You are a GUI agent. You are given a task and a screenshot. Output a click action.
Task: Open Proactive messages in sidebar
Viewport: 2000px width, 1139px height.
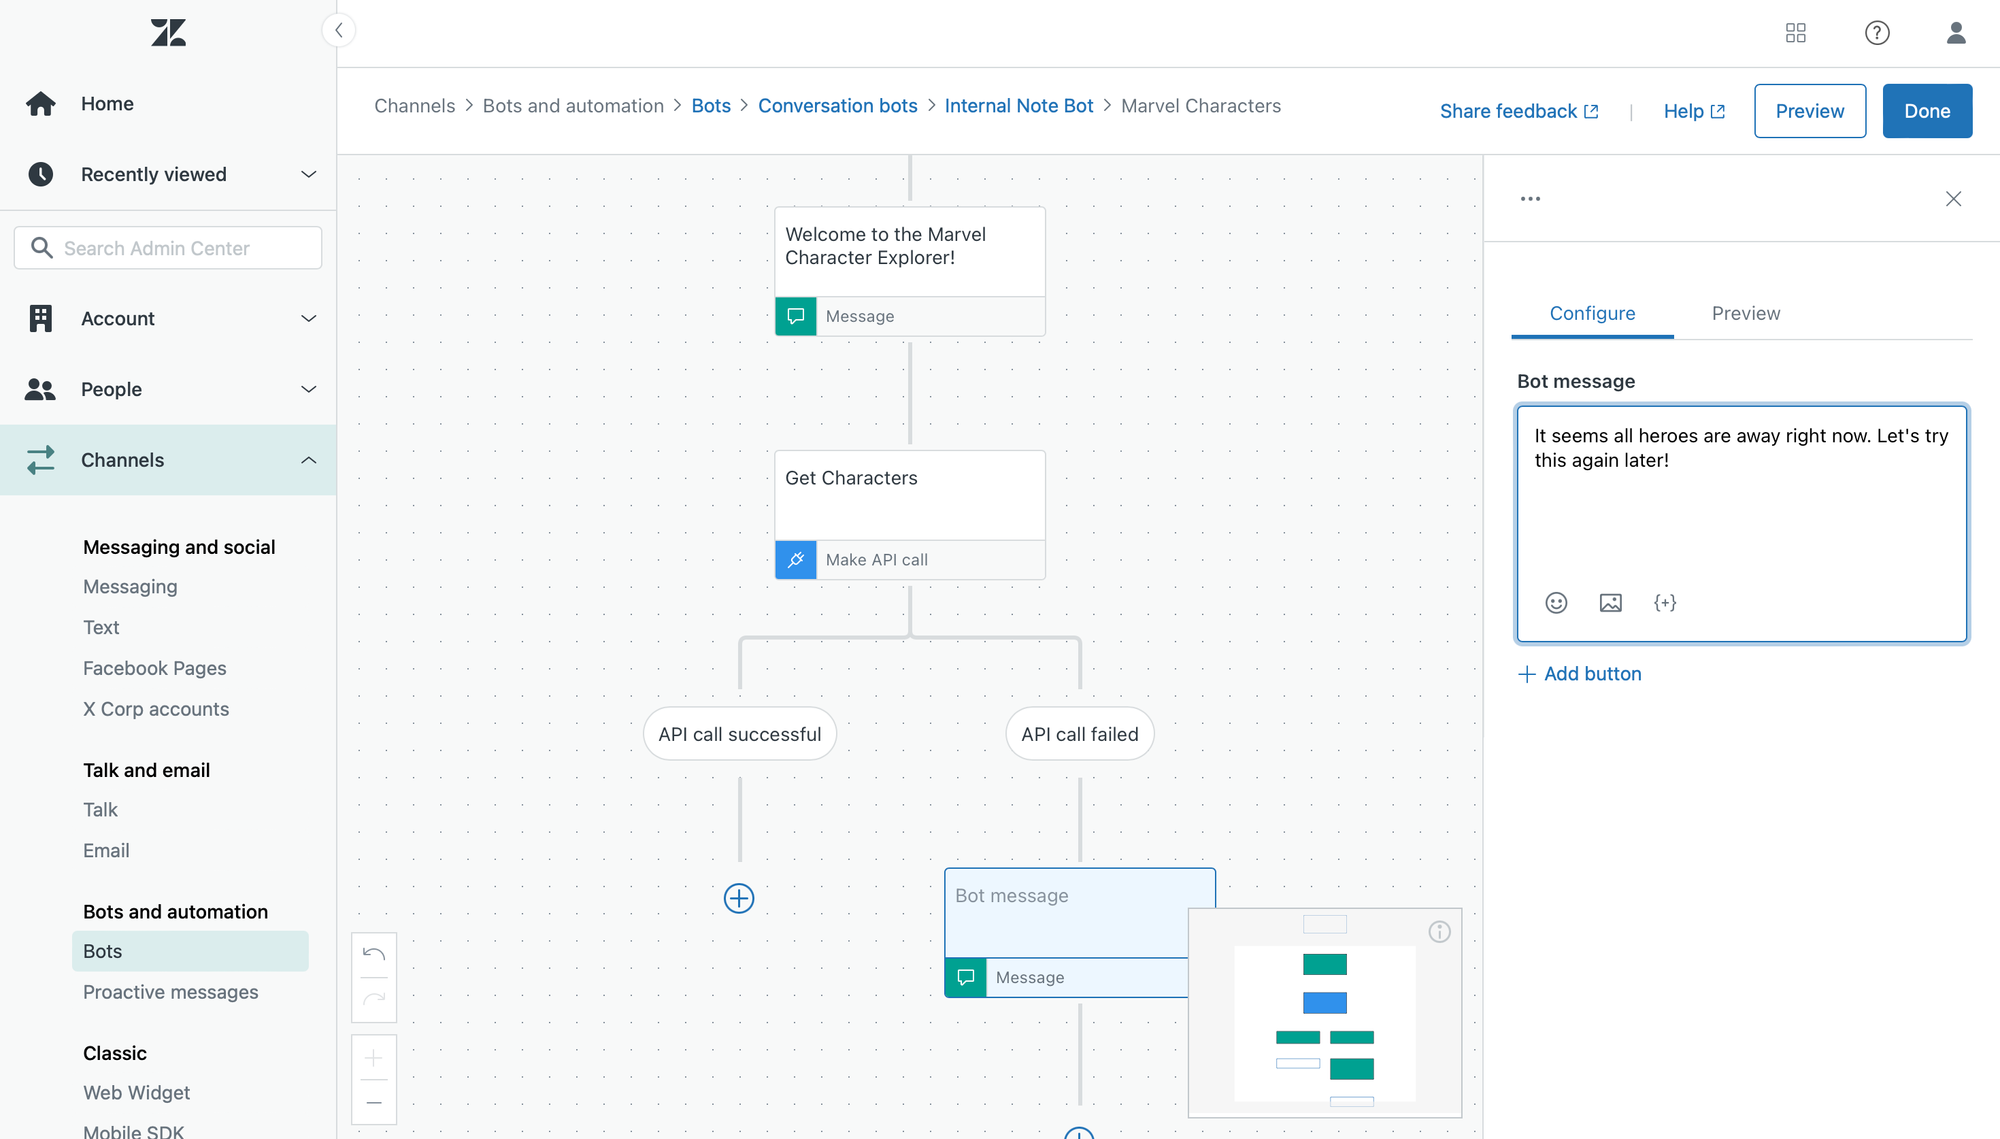[x=170, y=992]
